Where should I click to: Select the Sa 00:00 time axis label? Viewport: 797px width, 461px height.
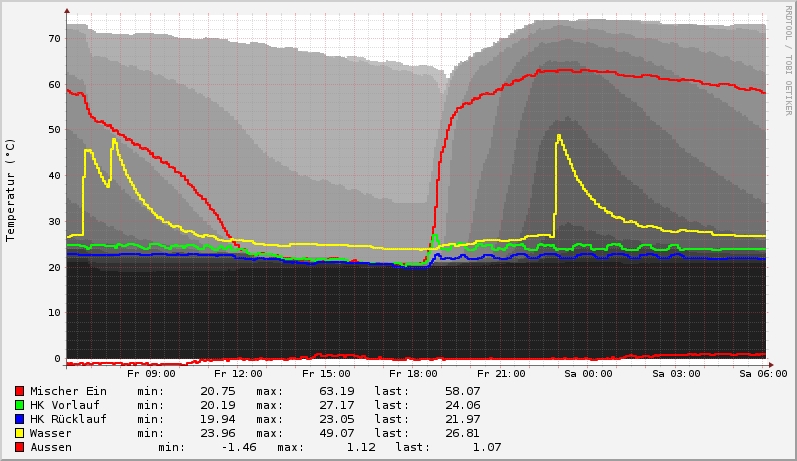tap(588, 374)
